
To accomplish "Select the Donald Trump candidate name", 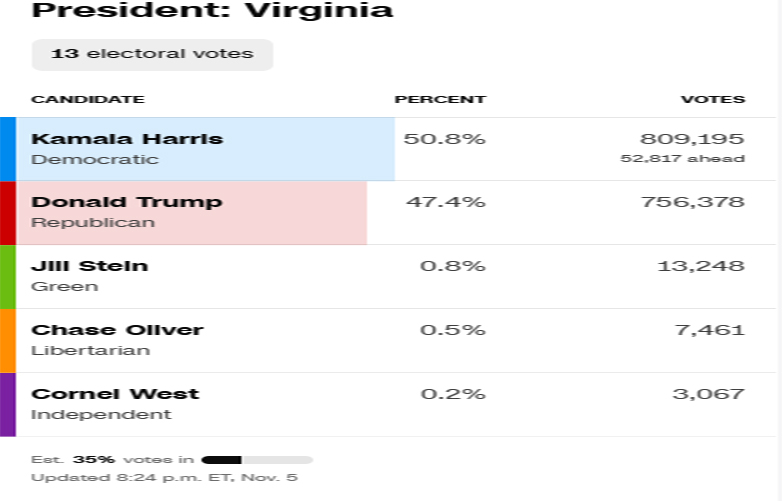I will 127,202.
